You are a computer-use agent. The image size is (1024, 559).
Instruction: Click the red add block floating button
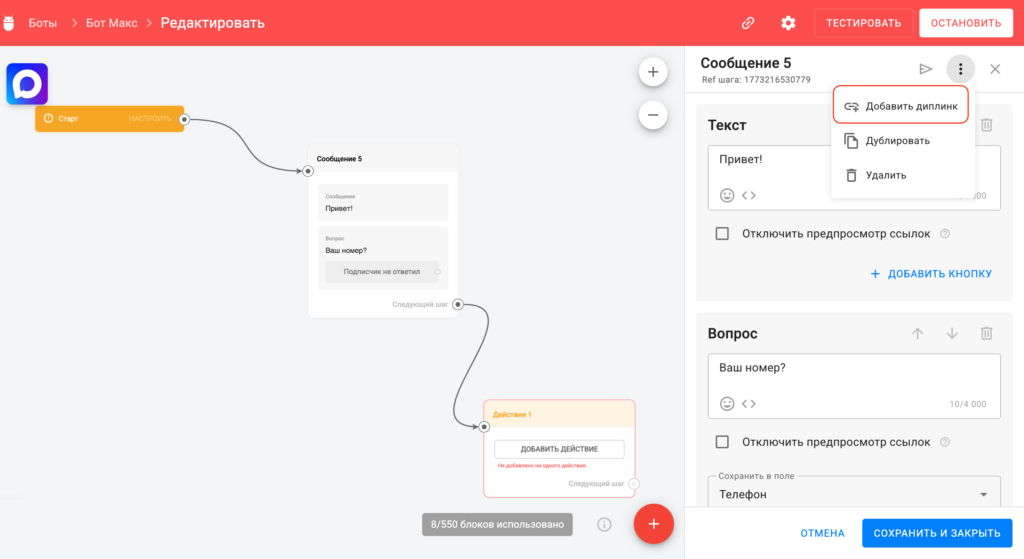pyautogui.click(x=653, y=523)
